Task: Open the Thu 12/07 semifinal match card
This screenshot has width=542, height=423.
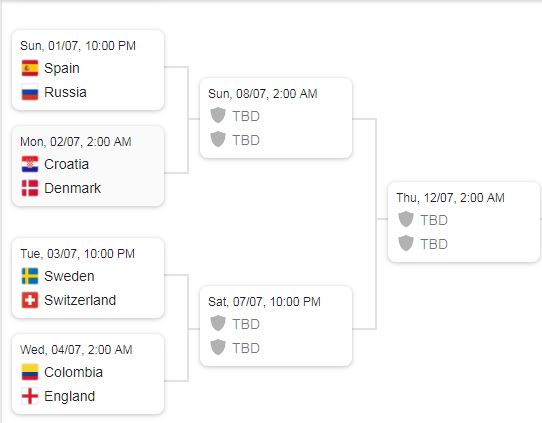Action: (464, 222)
